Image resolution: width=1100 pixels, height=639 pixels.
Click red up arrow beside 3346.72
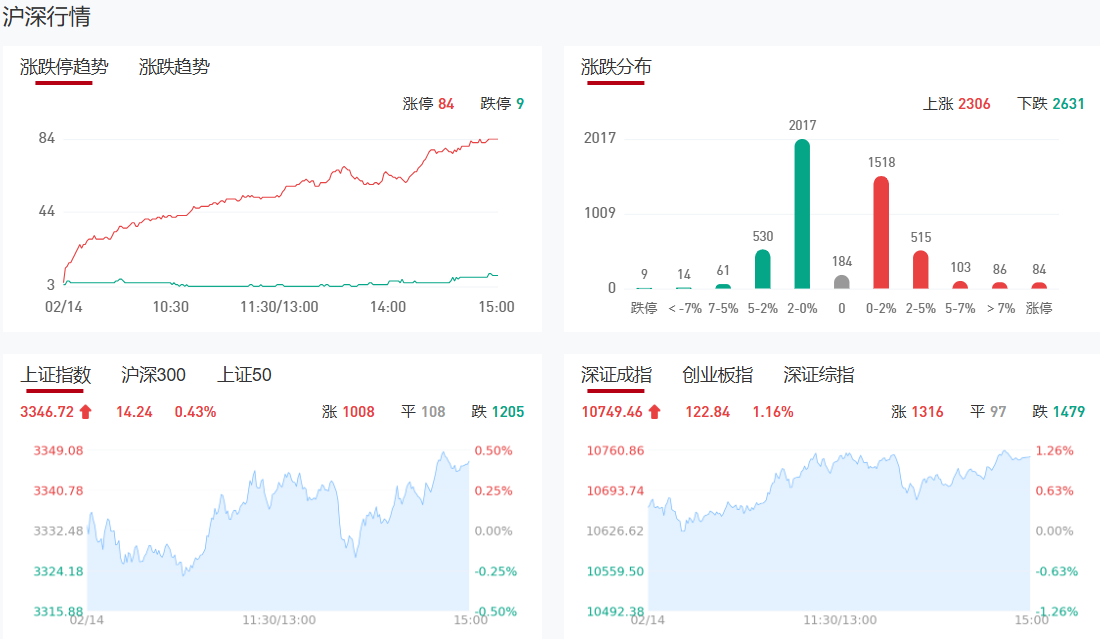(85, 412)
